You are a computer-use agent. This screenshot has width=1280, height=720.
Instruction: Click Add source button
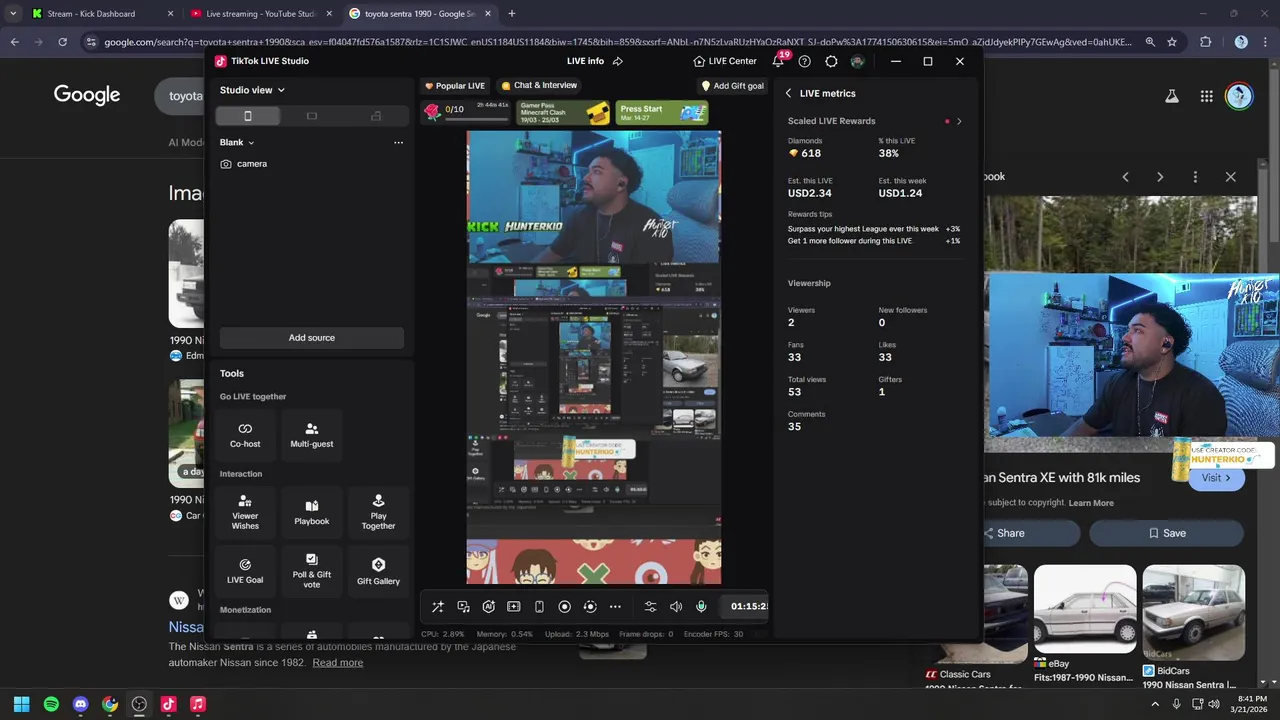pos(312,338)
